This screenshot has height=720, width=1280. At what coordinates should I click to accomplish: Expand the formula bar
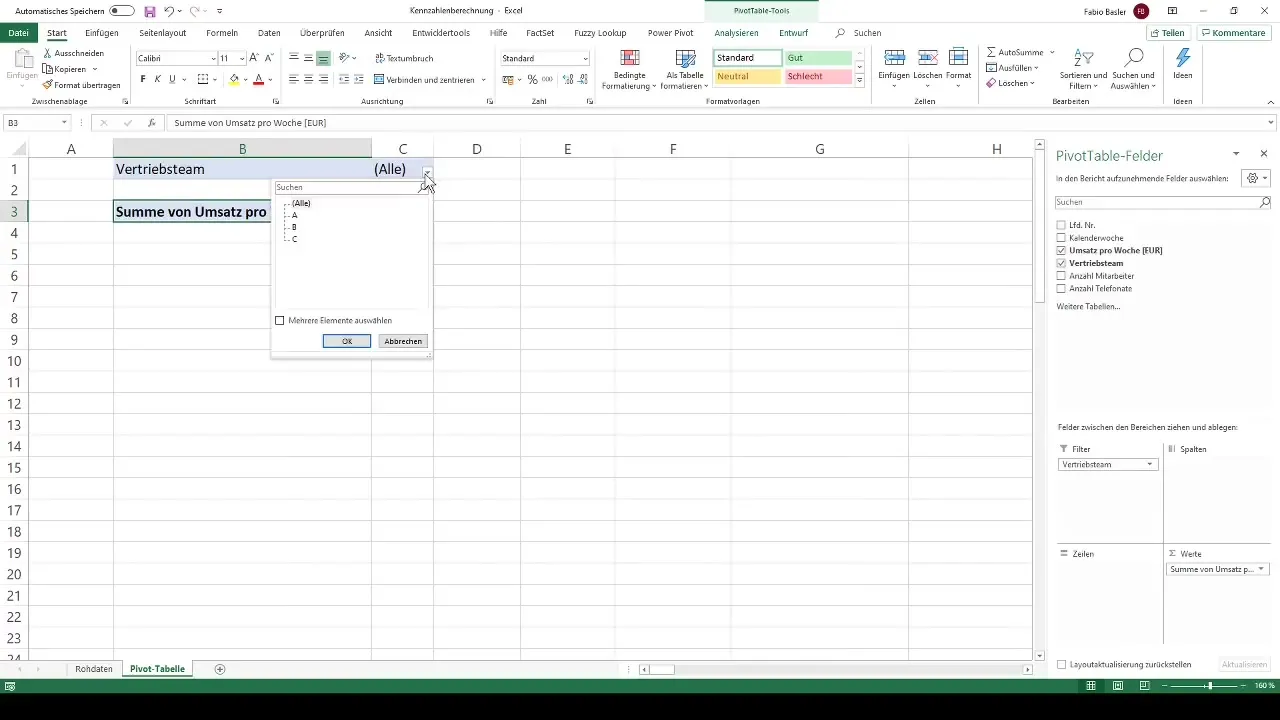pyautogui.click(x=1271, y=123)
